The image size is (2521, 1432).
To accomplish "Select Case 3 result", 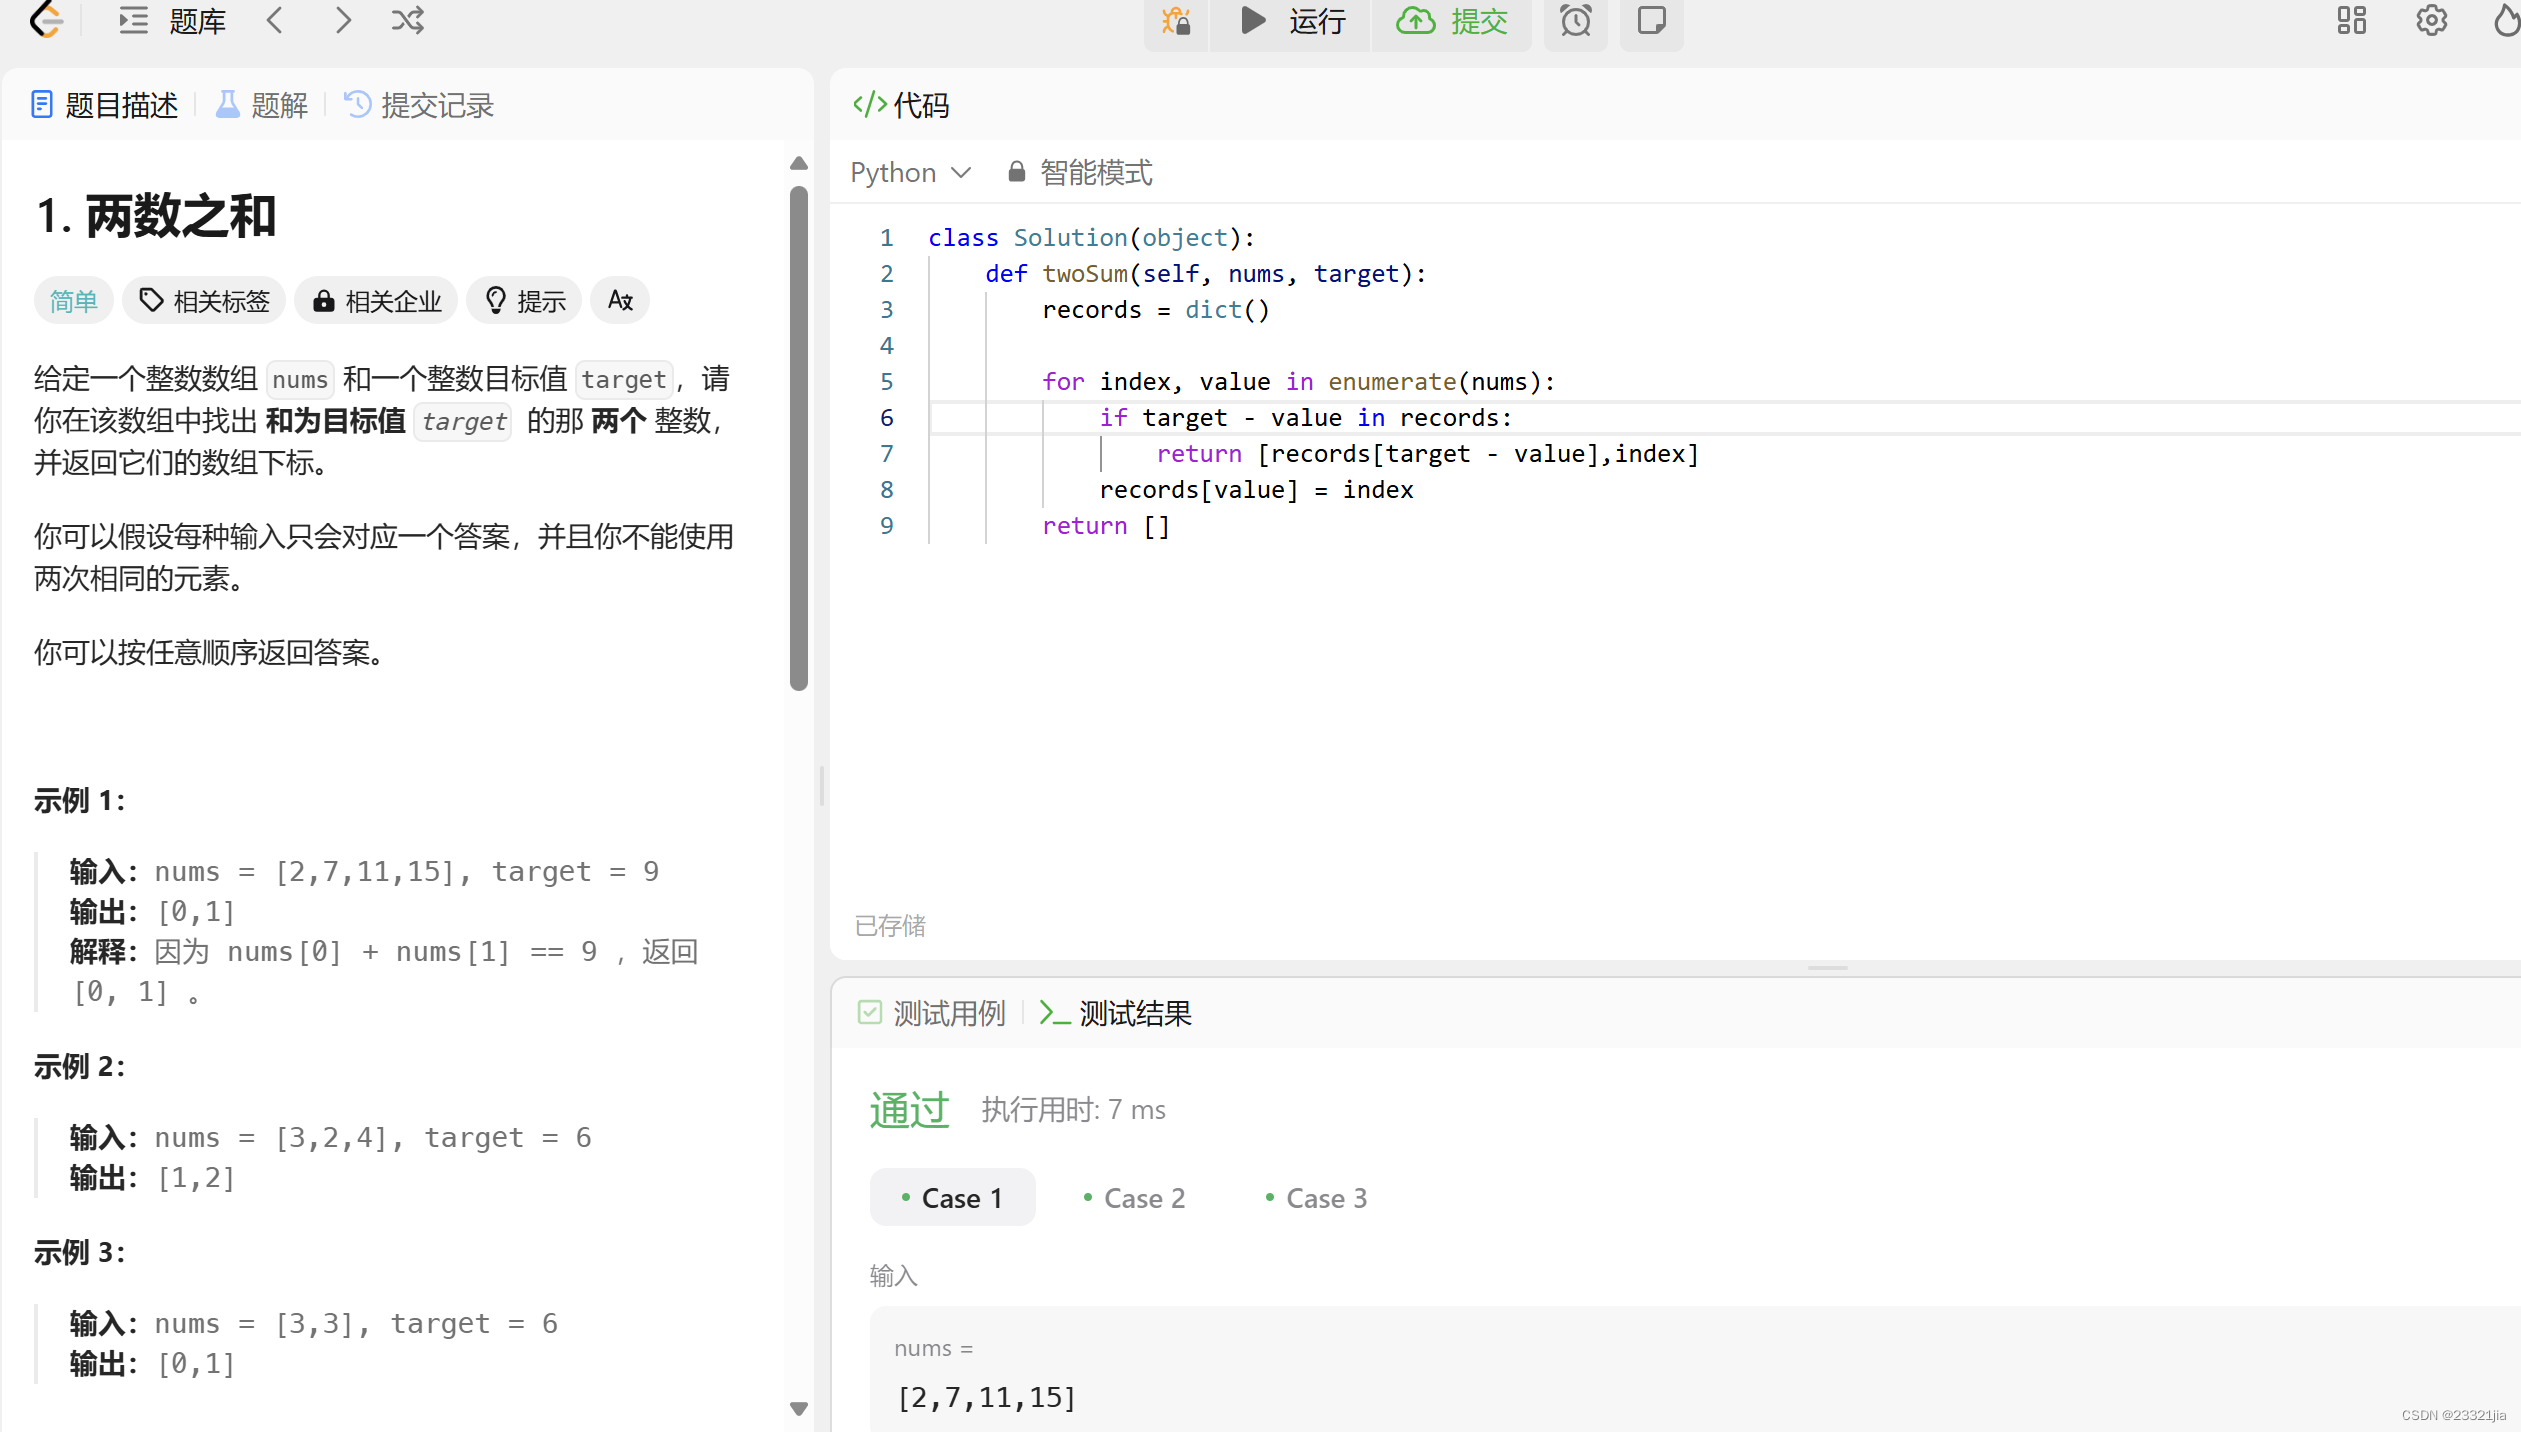I will pyautogui.click(x=1316, y=1197).
